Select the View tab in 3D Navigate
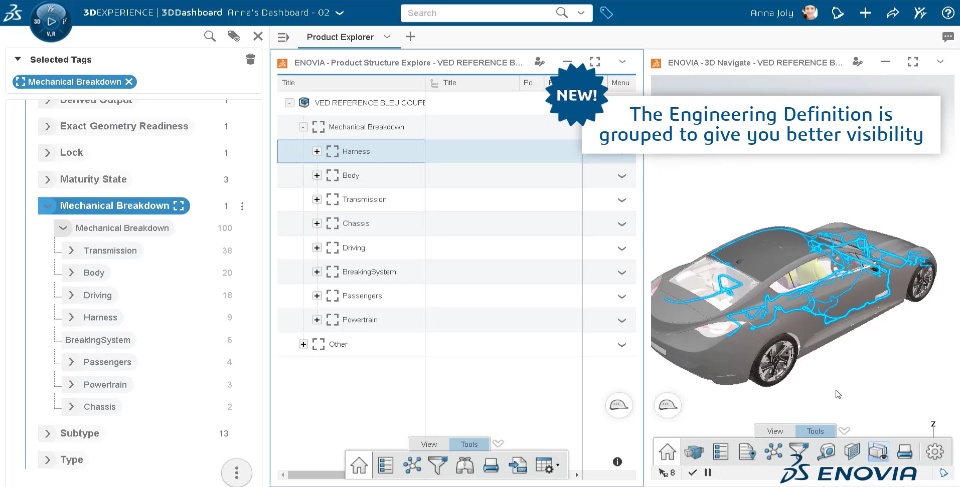 click(x=775, y=431)
